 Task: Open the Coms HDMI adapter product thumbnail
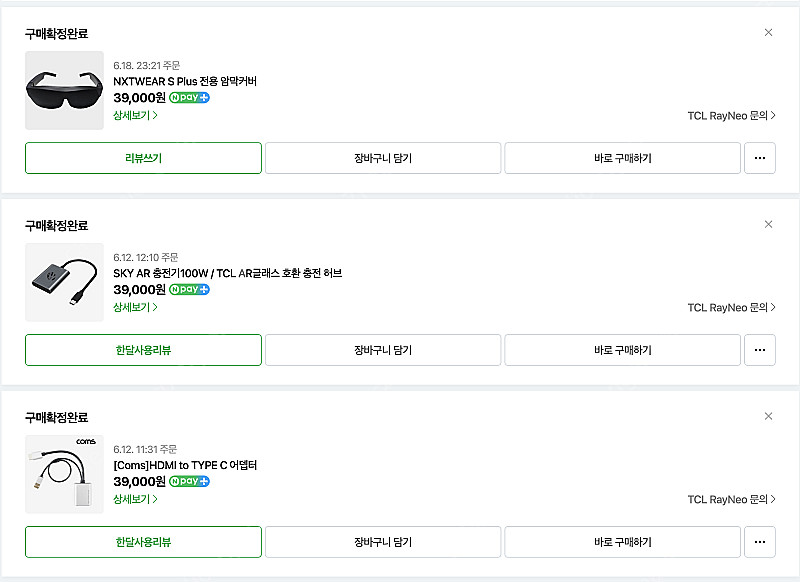(x=64, y=474)
